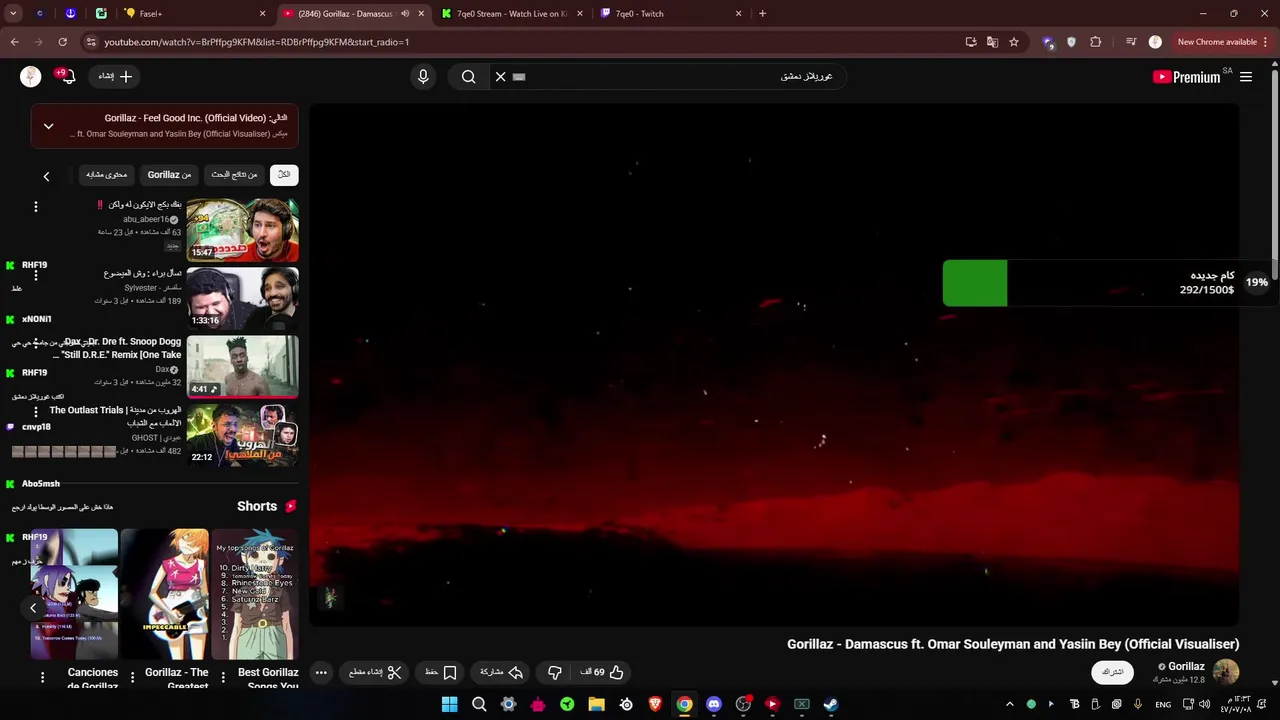Open the 'My top songs of Gorillaz' short
Viewport: 1280px width, 720px height.
pyautogui.click(x=254, y=594)
